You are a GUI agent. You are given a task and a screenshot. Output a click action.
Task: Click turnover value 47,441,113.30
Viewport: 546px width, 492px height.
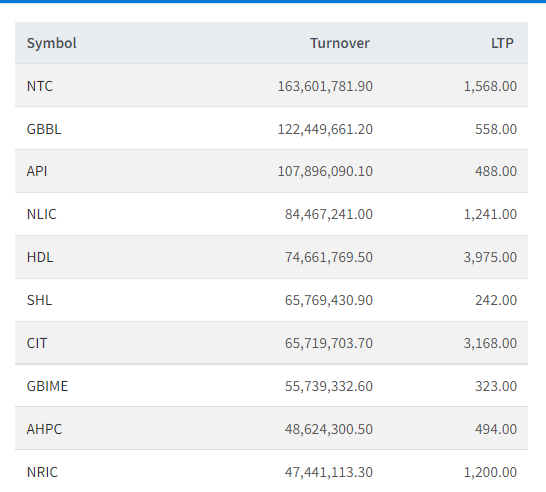click(x=329, y=473)
